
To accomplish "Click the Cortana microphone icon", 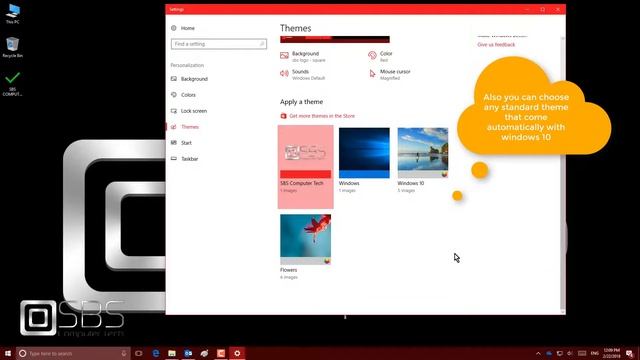I will [124, 353].
